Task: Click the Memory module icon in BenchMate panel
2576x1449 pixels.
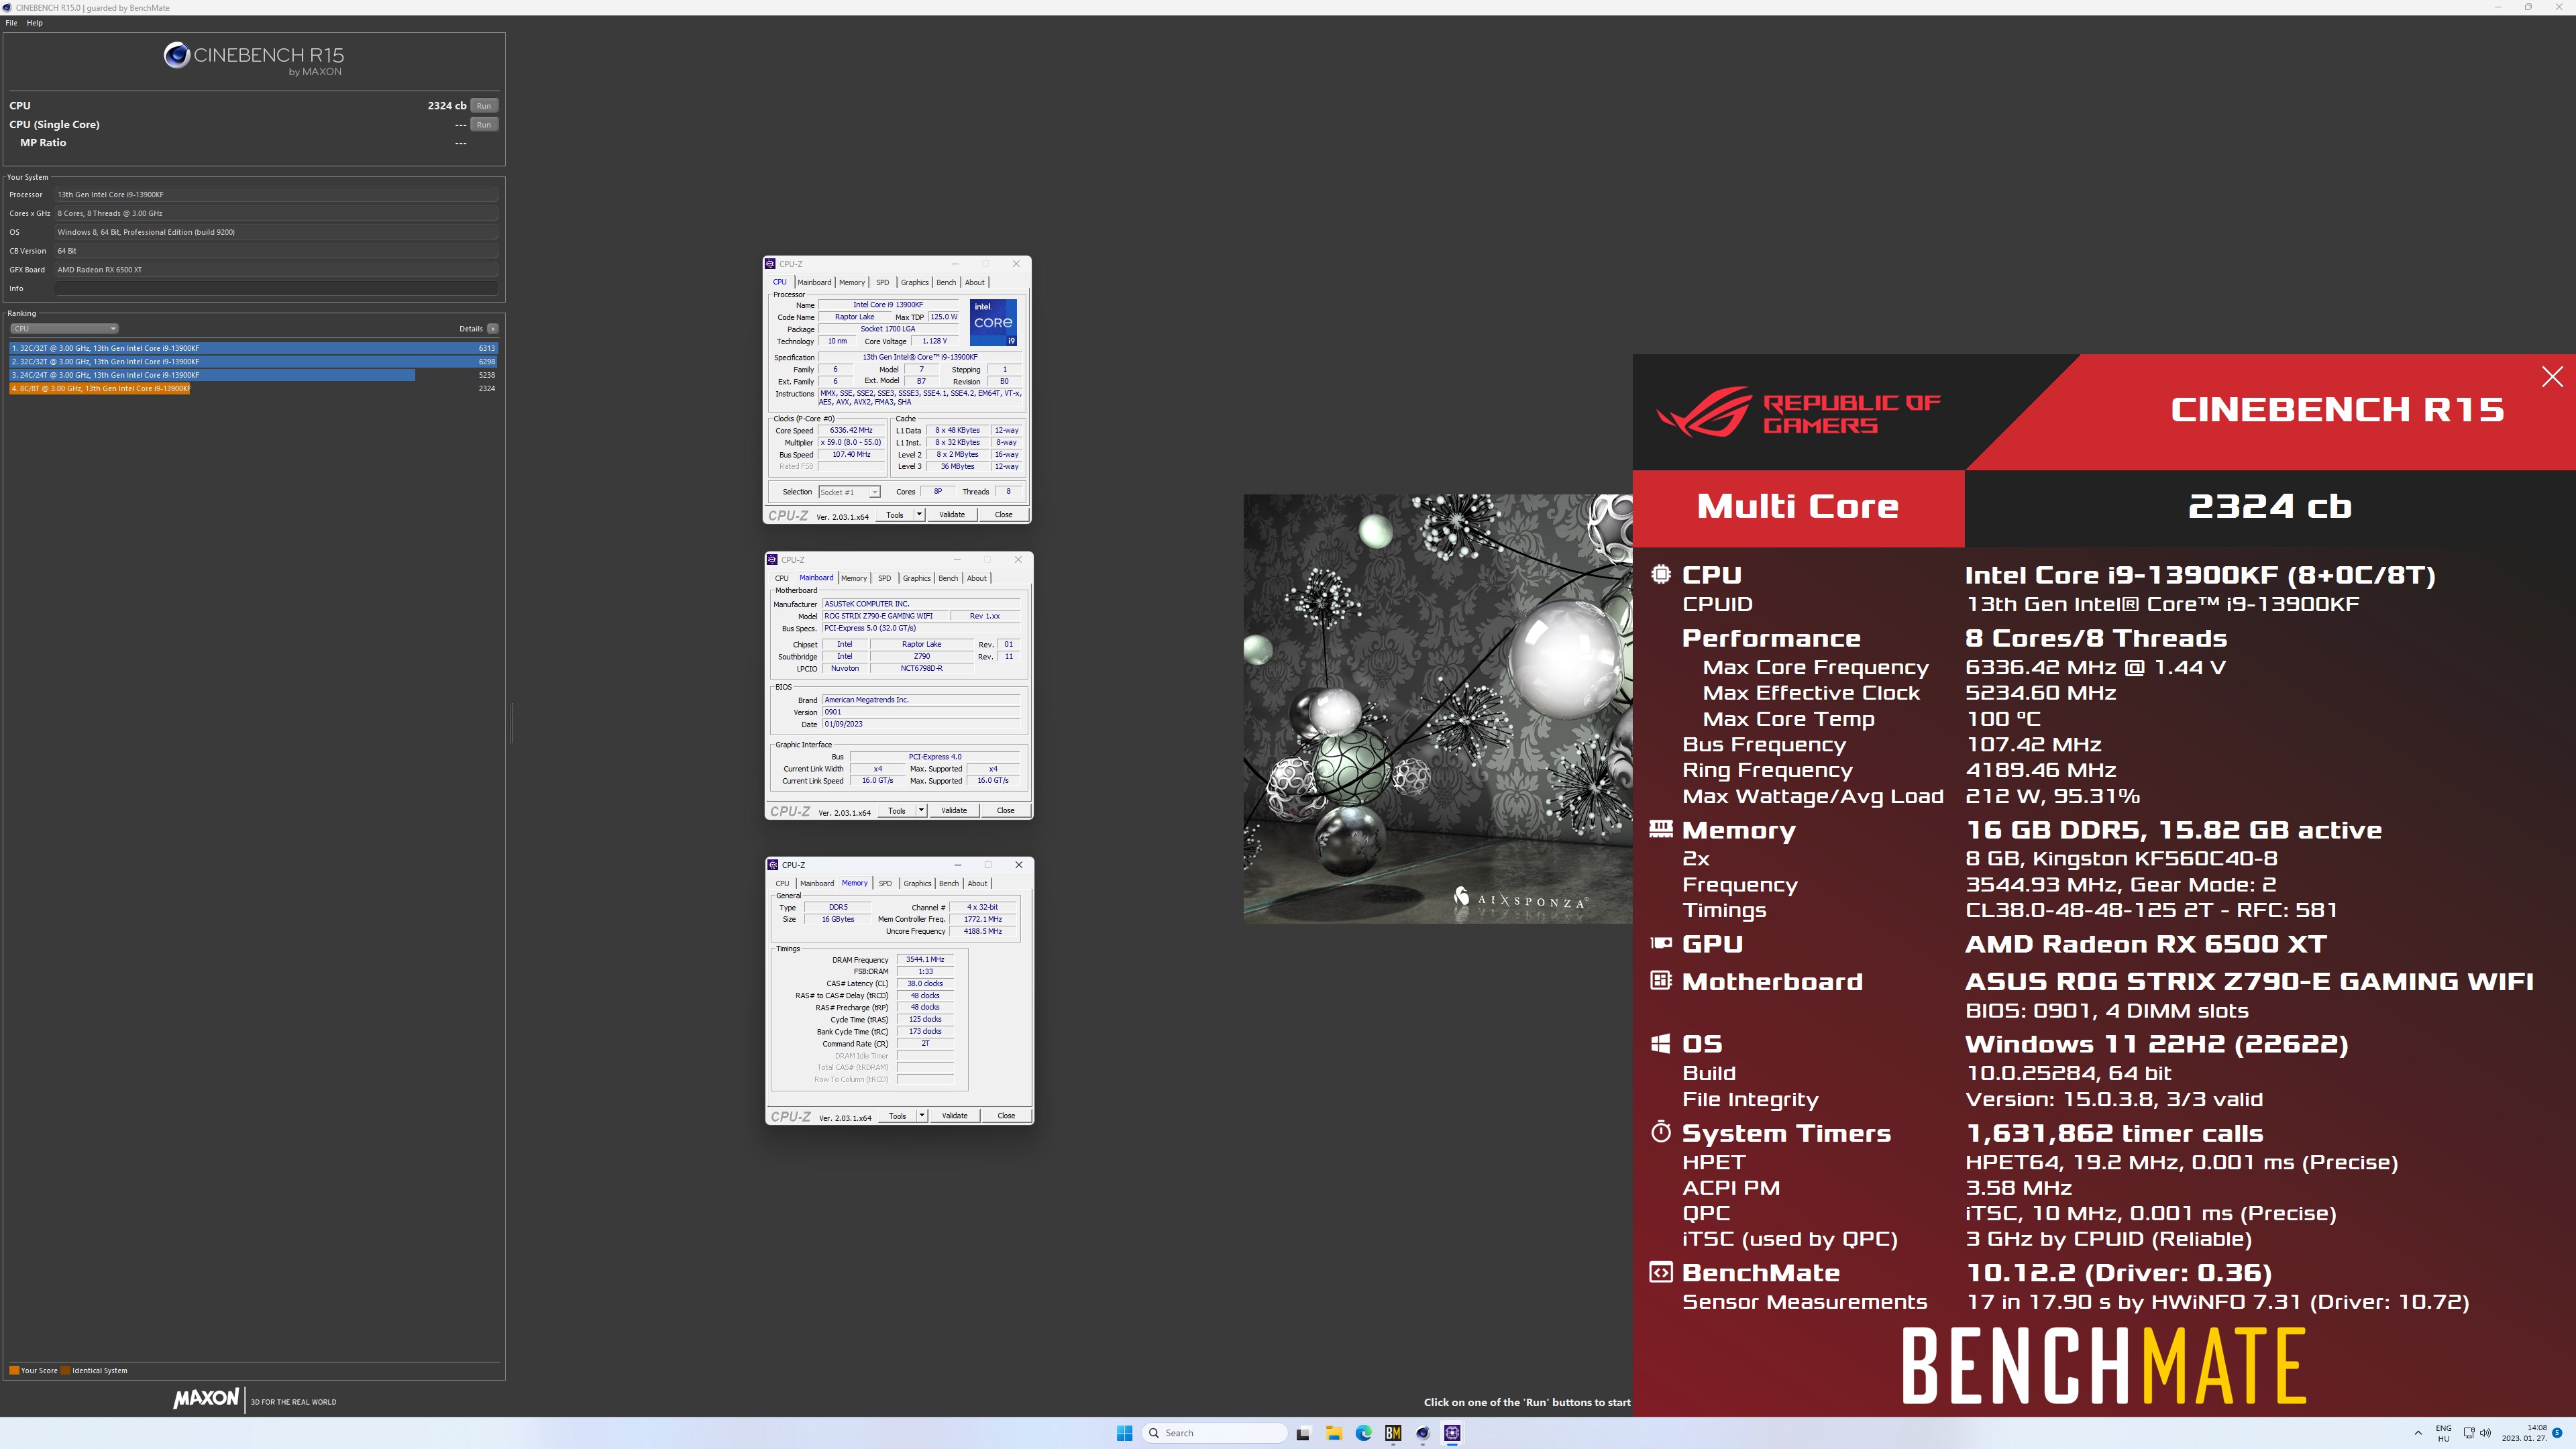Action: [x=1661, y=828]
